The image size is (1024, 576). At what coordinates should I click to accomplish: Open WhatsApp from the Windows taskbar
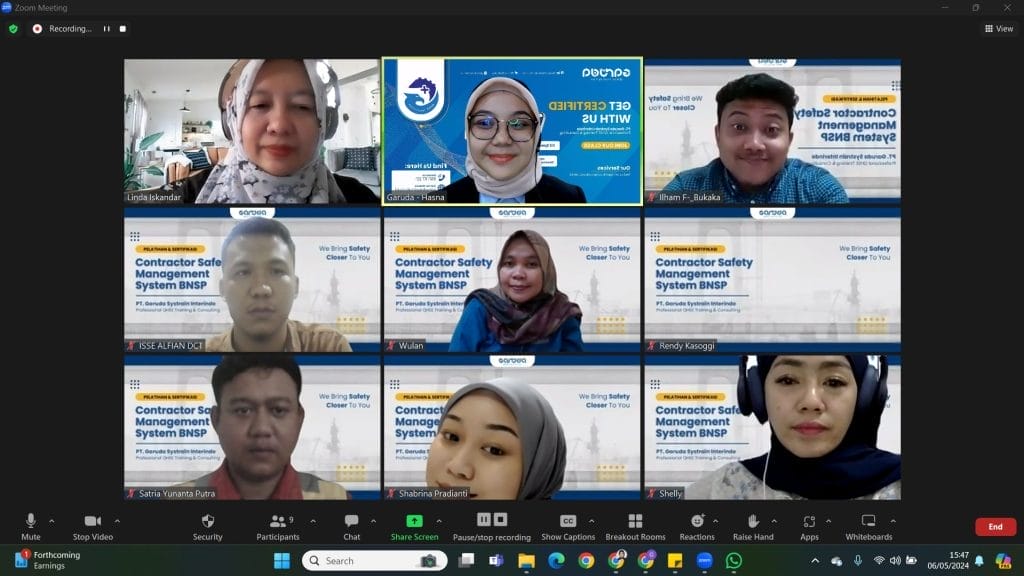pyautogui.click(x=734, y=561)
